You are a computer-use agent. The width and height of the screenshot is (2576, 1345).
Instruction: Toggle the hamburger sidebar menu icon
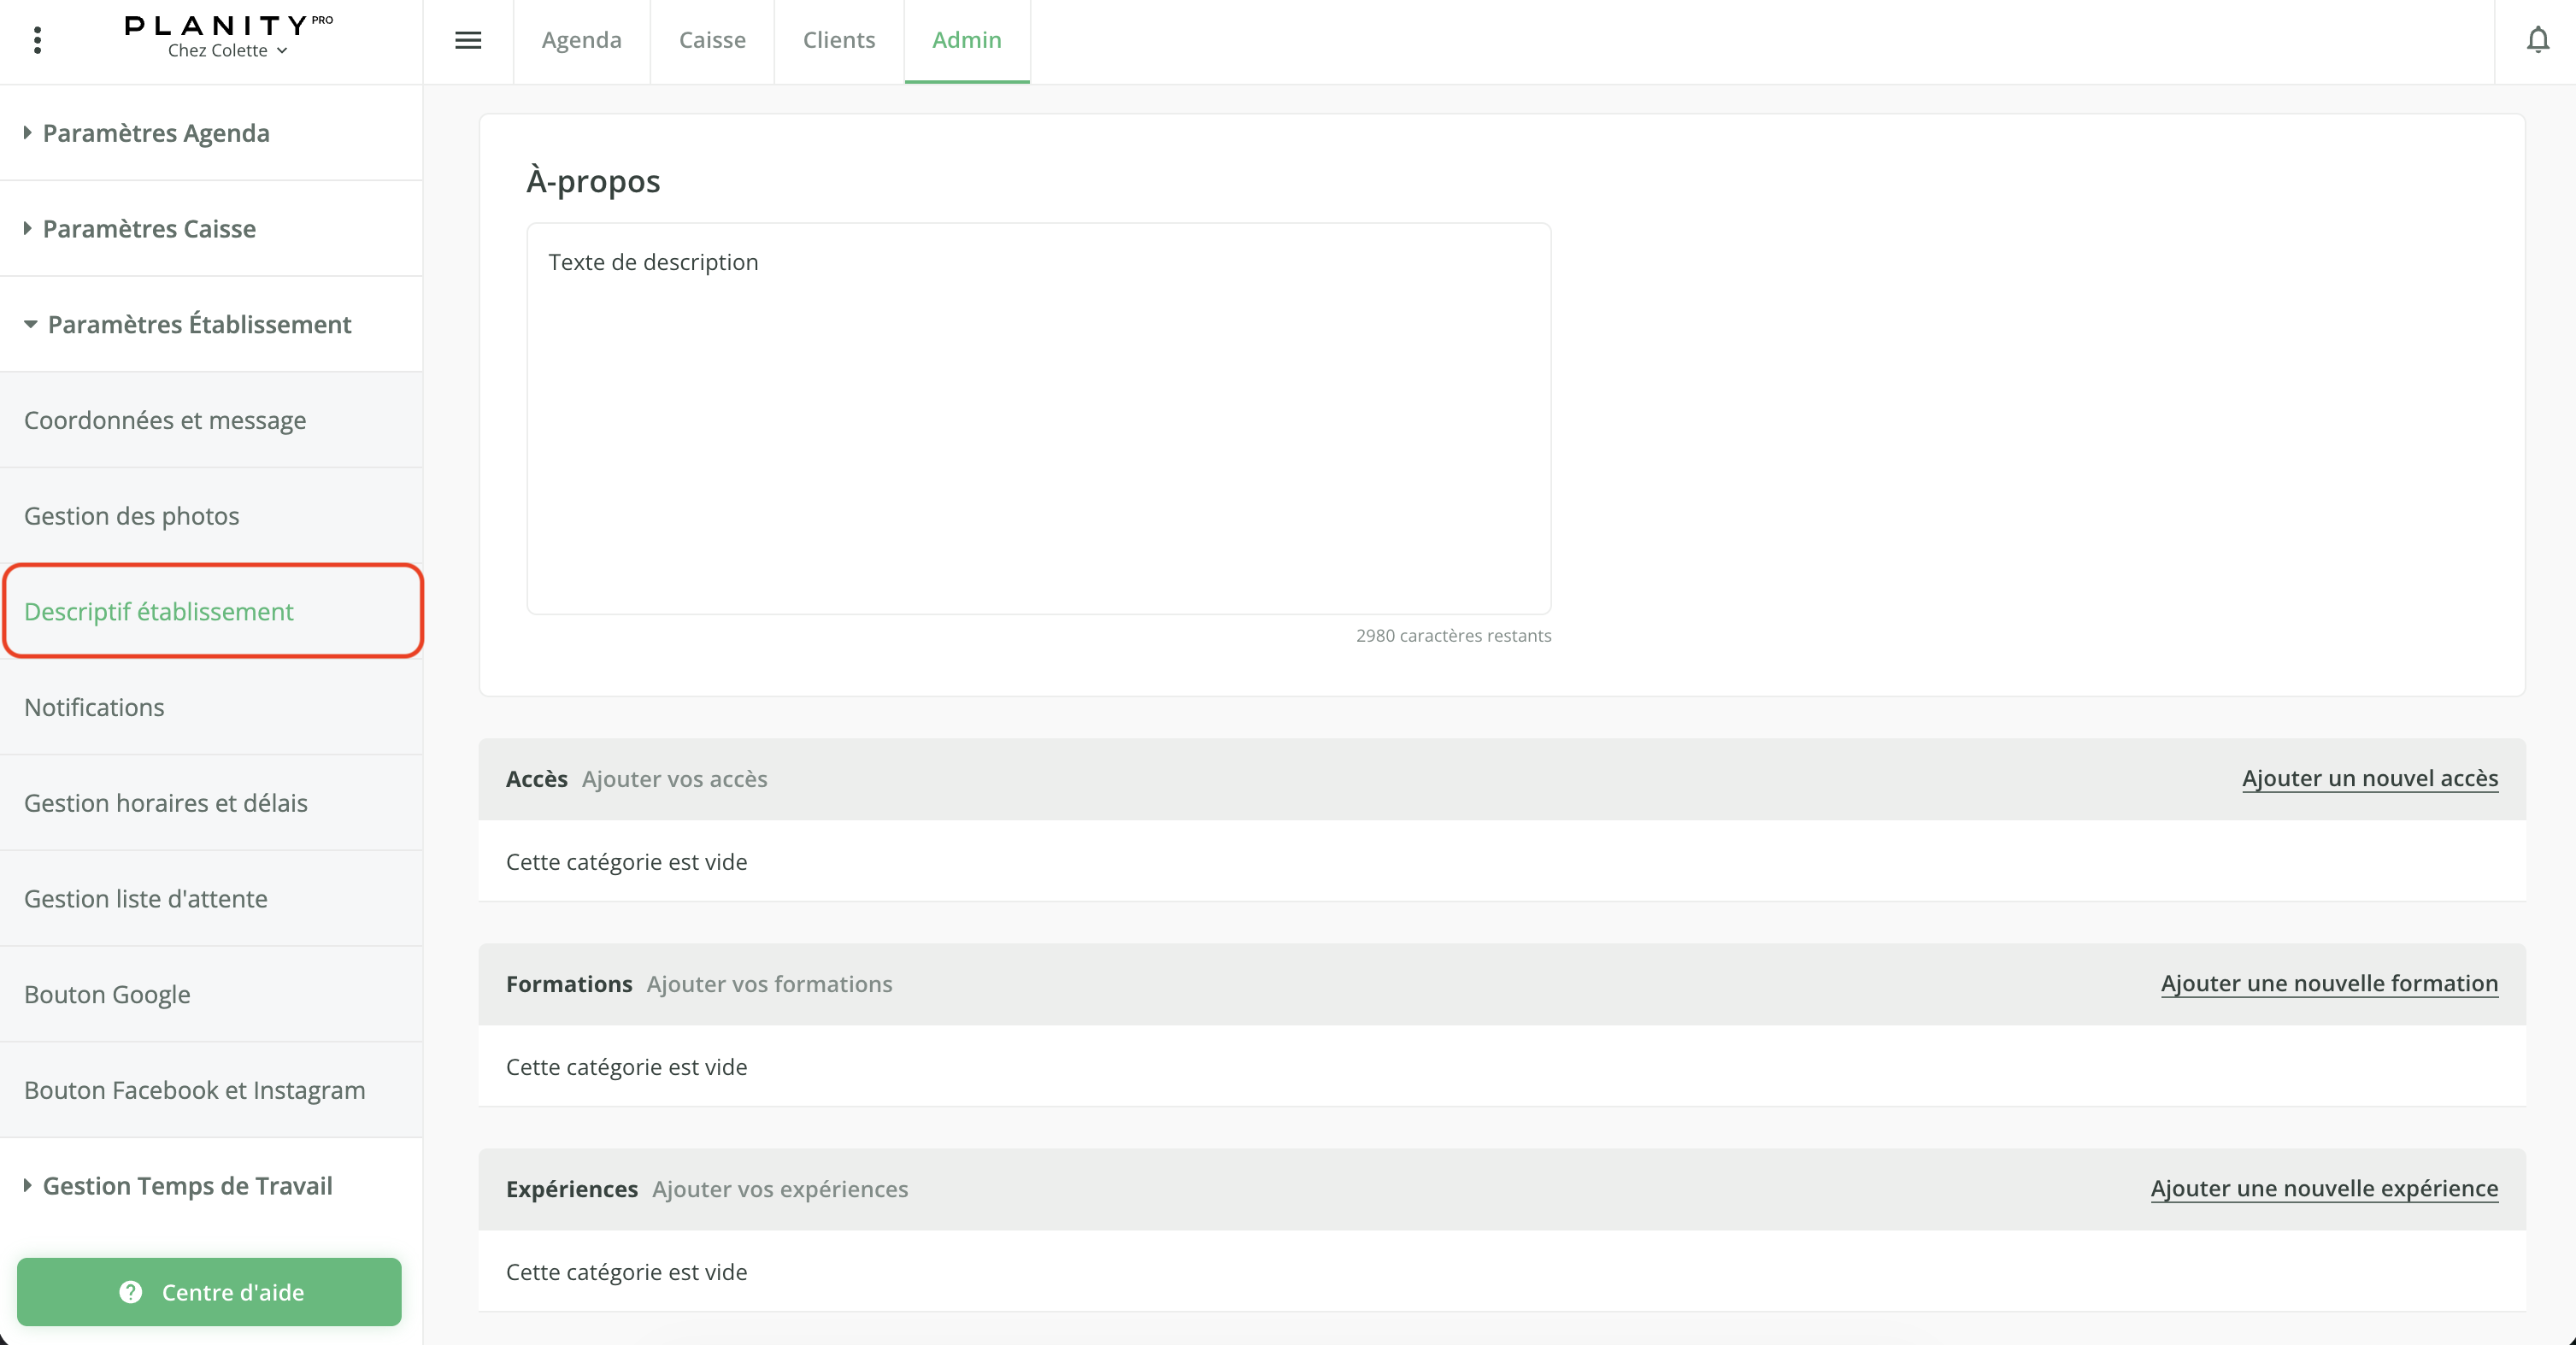(x=468, y=40)
